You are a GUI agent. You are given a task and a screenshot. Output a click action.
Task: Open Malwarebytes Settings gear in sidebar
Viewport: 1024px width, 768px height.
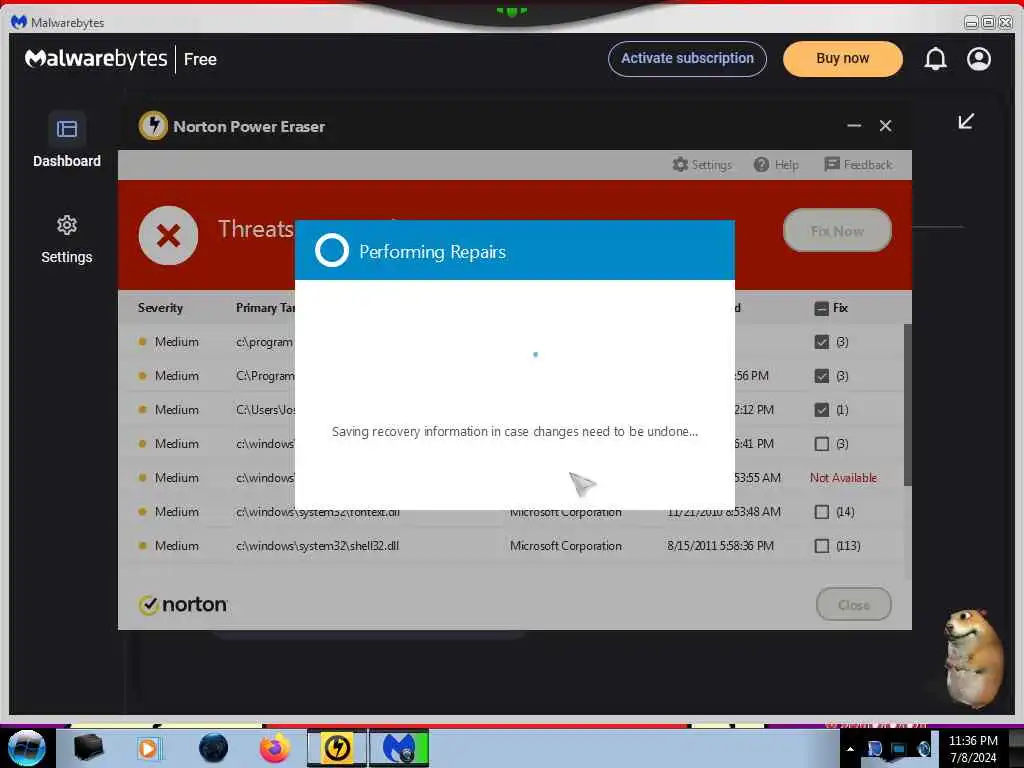click(x=67, y=225)
